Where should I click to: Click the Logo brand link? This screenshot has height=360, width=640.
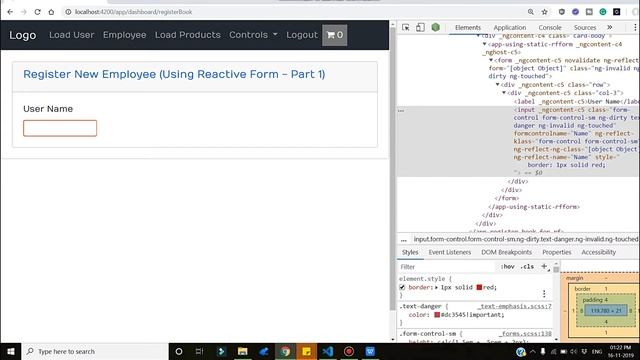click(23, 35)
